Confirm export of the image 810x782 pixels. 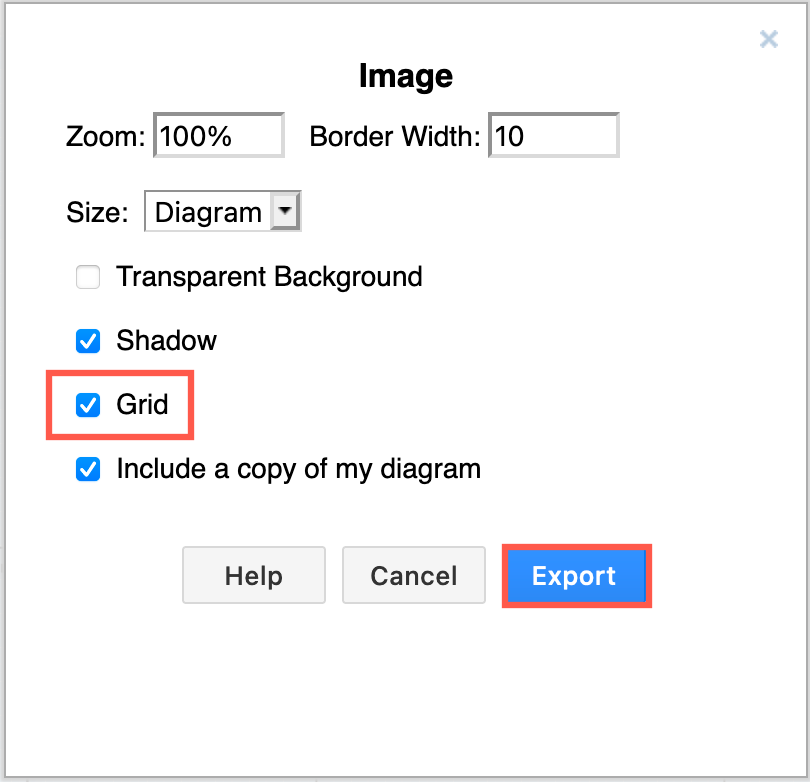(575, 575)
